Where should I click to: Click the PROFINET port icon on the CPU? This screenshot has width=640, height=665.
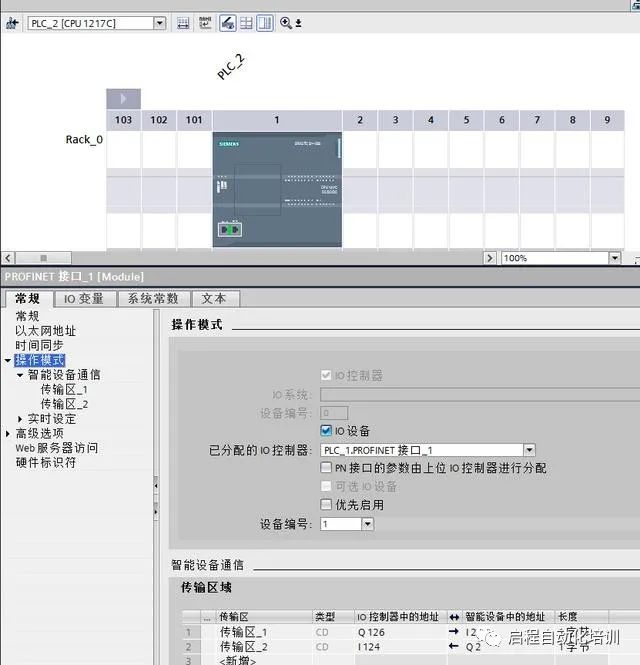(x=230, y=229)
